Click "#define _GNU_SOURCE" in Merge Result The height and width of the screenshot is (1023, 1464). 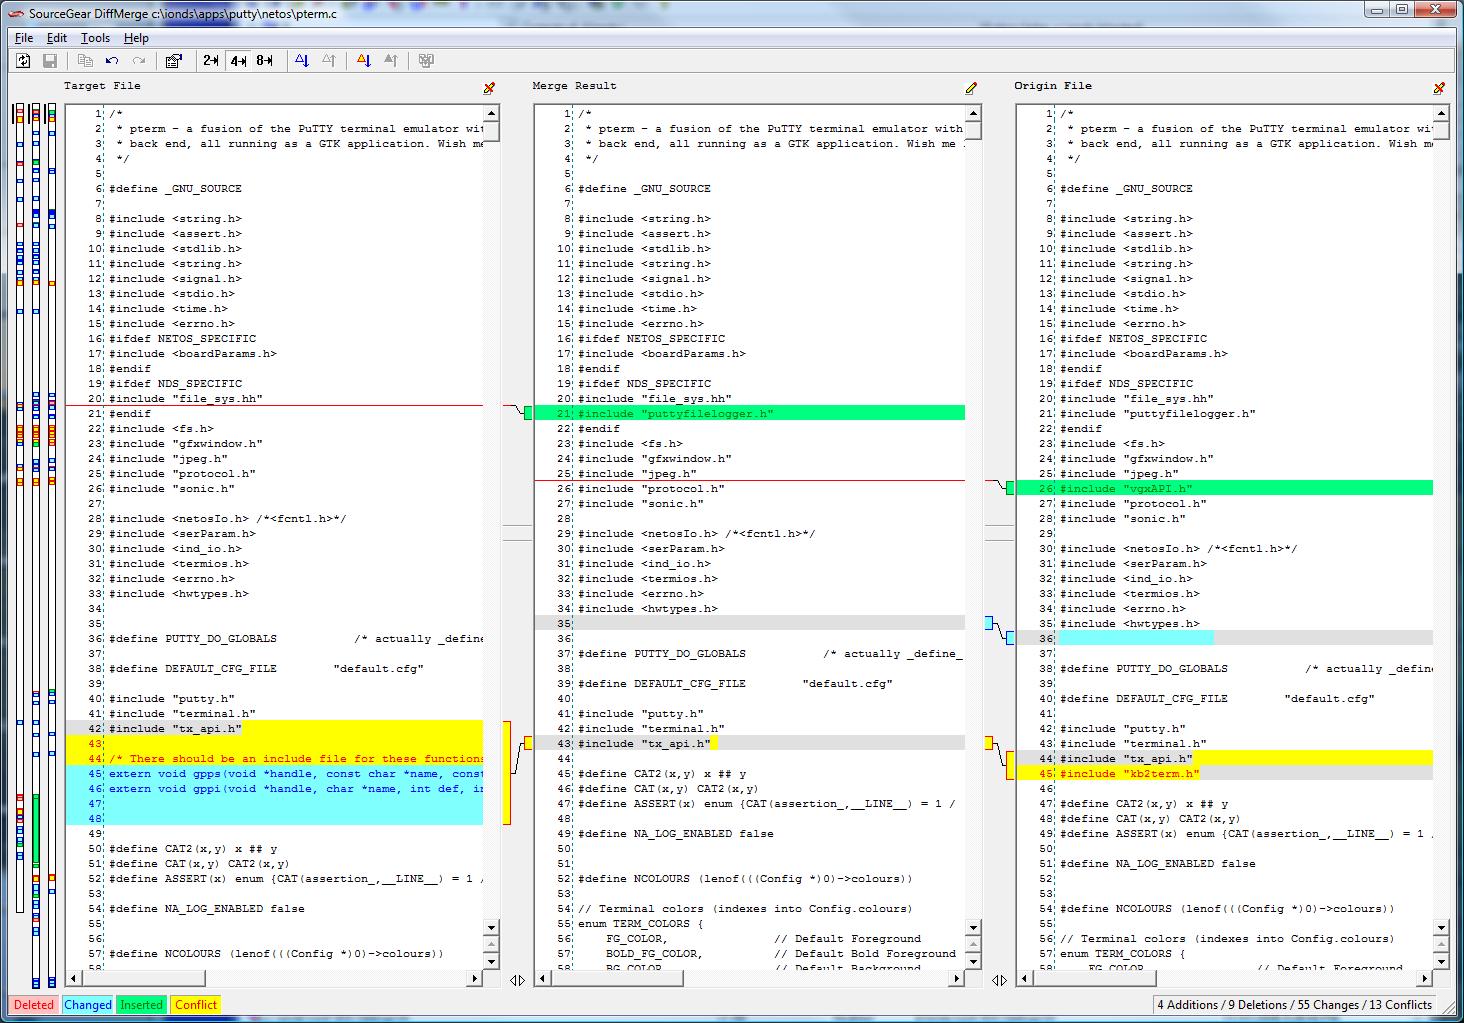coord(644,188)
